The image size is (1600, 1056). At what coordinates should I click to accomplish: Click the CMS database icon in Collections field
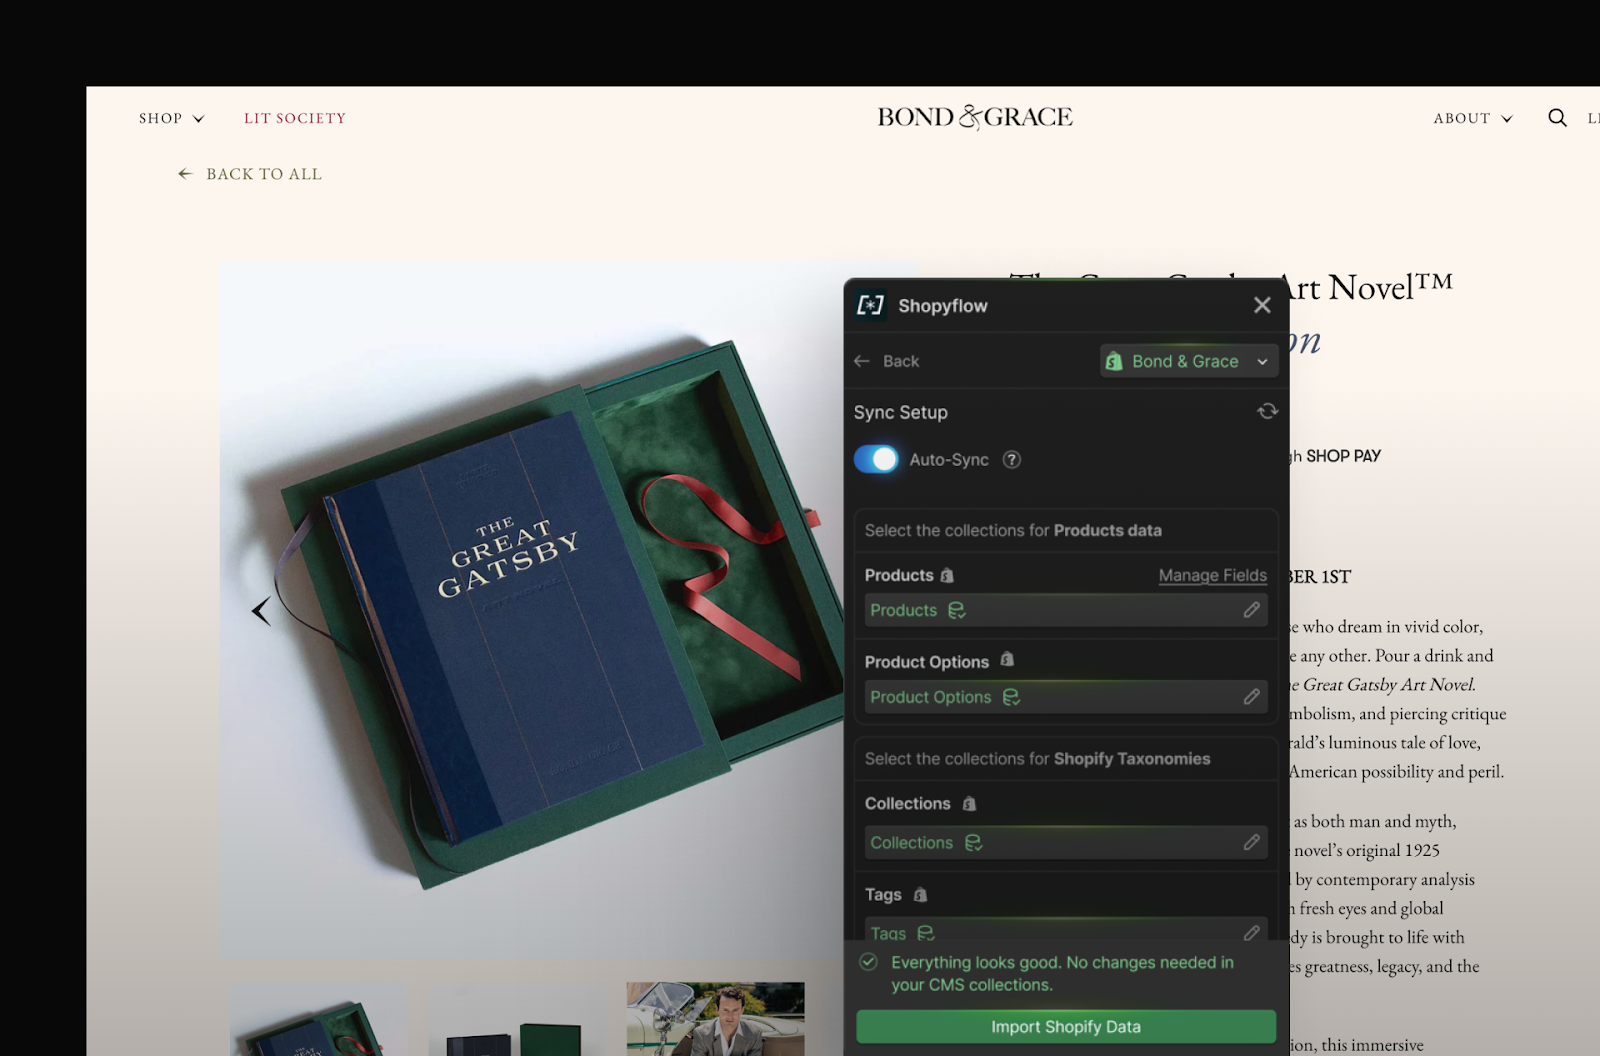pyautogui.click(x=973, y=843)
